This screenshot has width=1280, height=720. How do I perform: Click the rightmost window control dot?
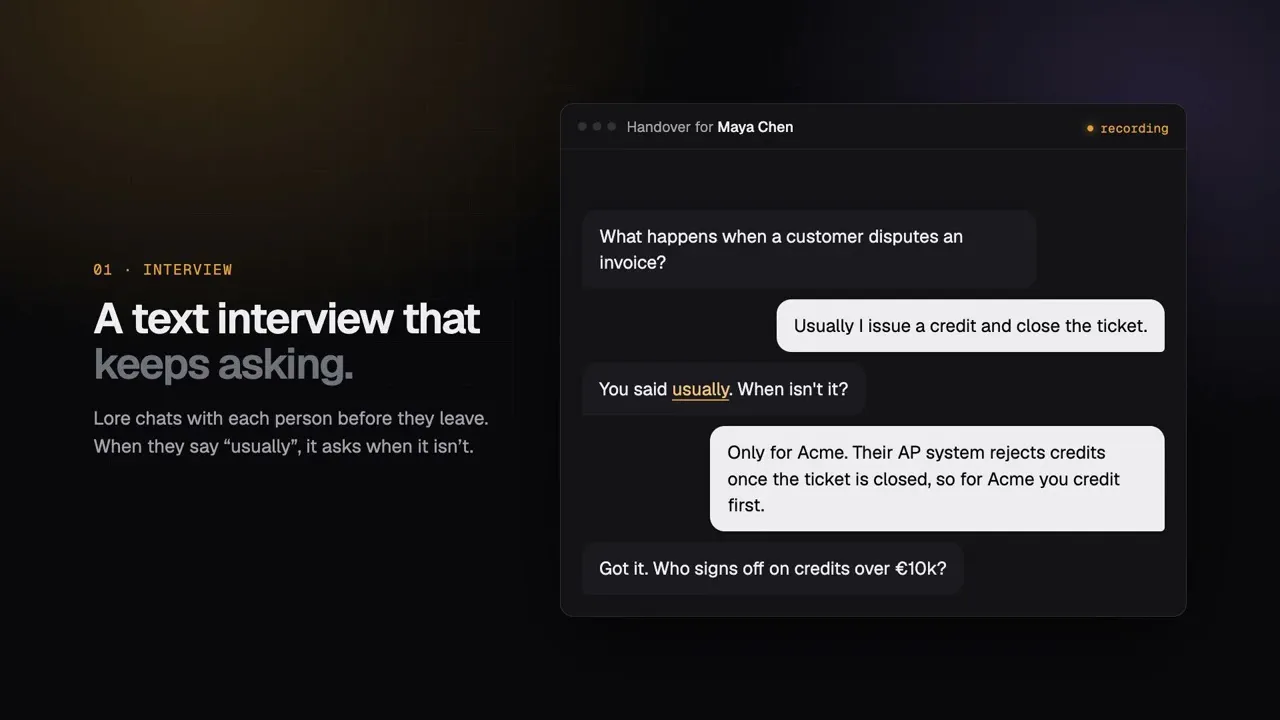coord(612,127)
